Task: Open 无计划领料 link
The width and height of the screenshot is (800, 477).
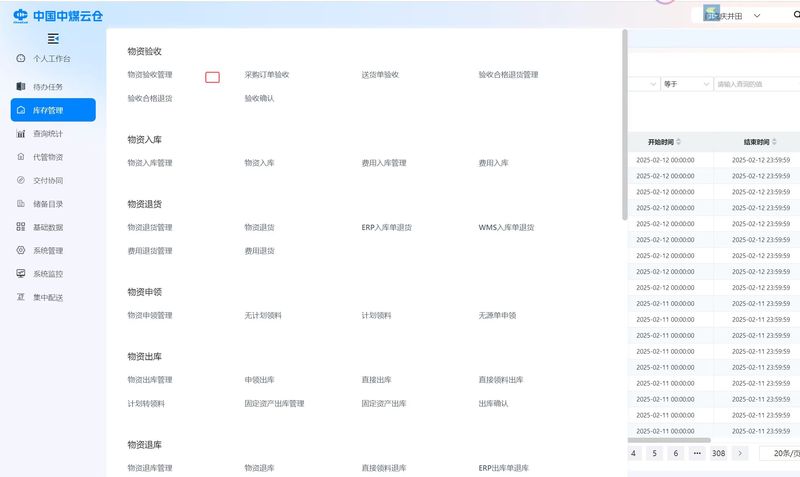Action: (263, 315)
